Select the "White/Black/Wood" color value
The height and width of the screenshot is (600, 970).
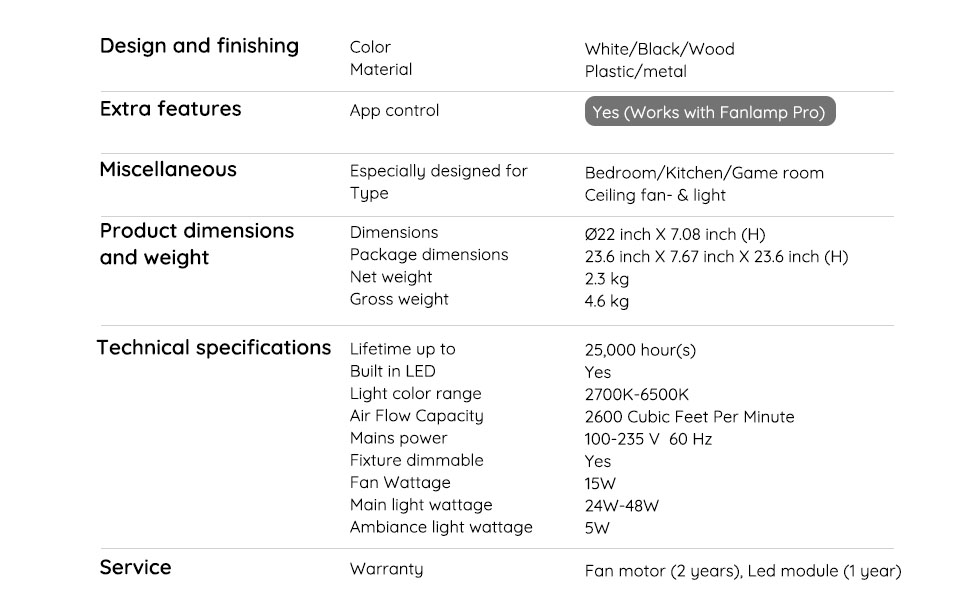click(659, 49)
